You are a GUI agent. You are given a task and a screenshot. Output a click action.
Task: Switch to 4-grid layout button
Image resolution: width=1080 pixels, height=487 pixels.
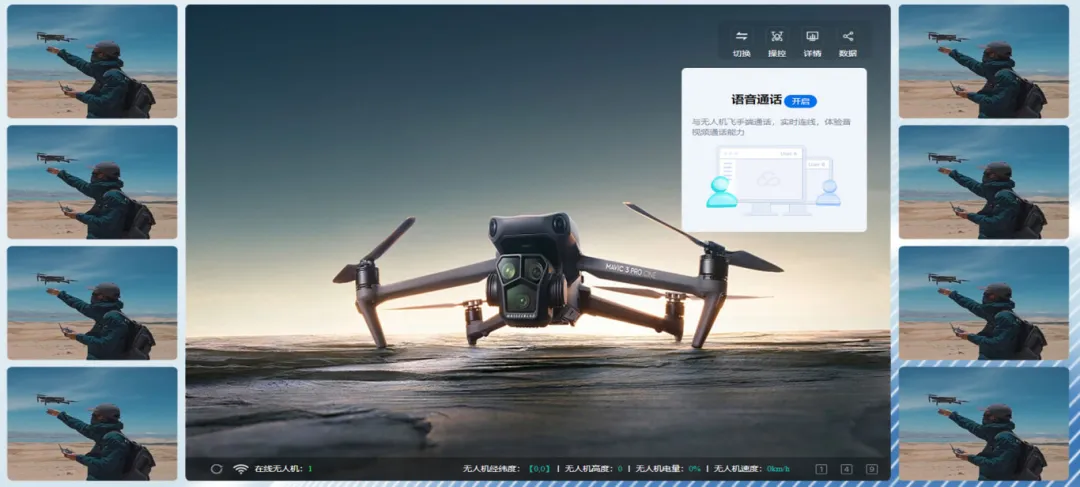846,469
